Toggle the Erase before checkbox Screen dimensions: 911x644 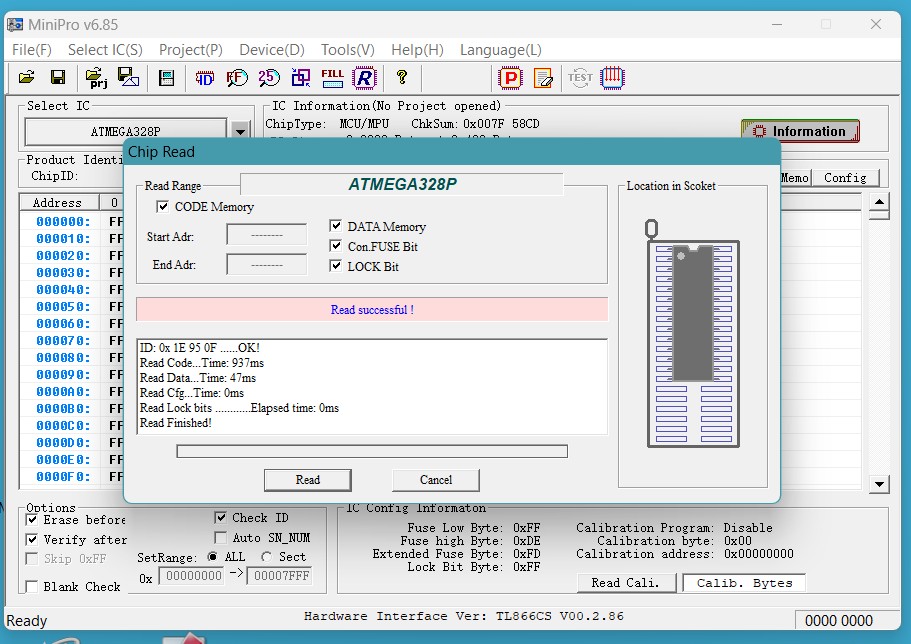(32, 519)
